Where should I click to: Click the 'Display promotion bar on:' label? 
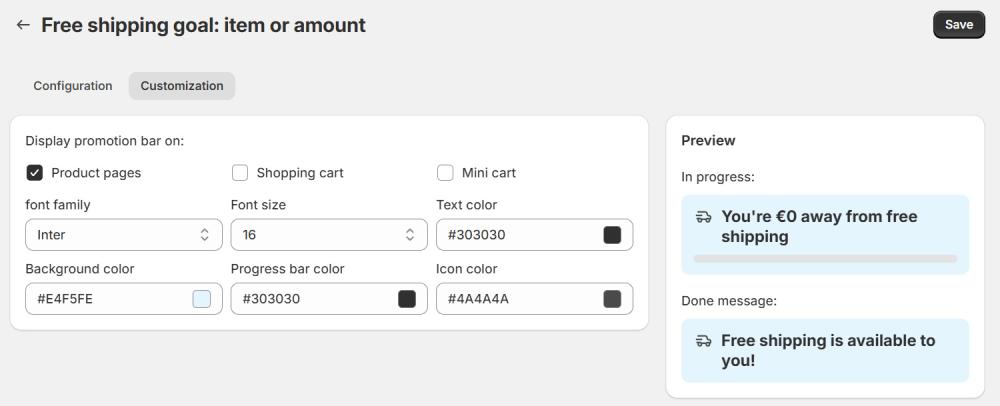(x=105, y=141)
